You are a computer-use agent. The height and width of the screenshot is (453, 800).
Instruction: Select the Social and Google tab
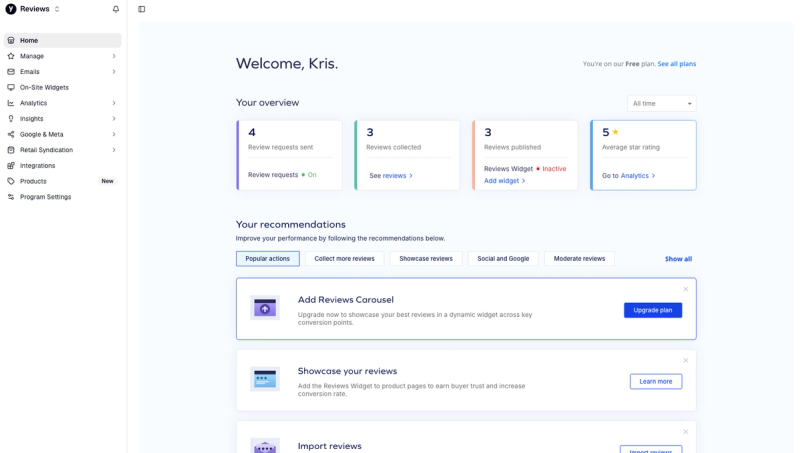click(503, 259)
